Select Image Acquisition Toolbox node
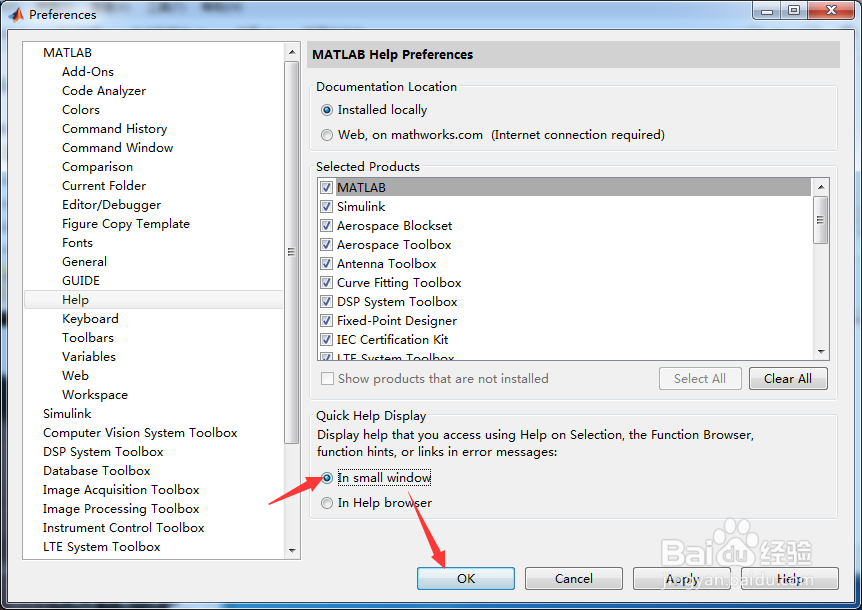This screenshot has width=862, height=610. [x=121, y=490]
